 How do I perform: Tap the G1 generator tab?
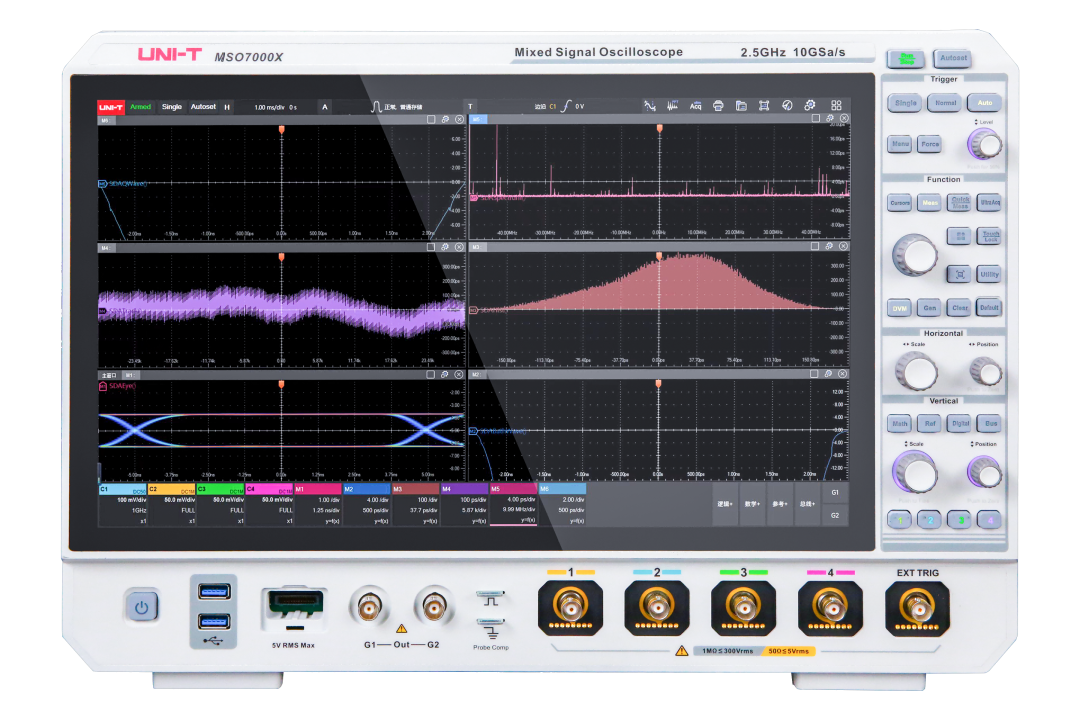[x=835, y=493]
